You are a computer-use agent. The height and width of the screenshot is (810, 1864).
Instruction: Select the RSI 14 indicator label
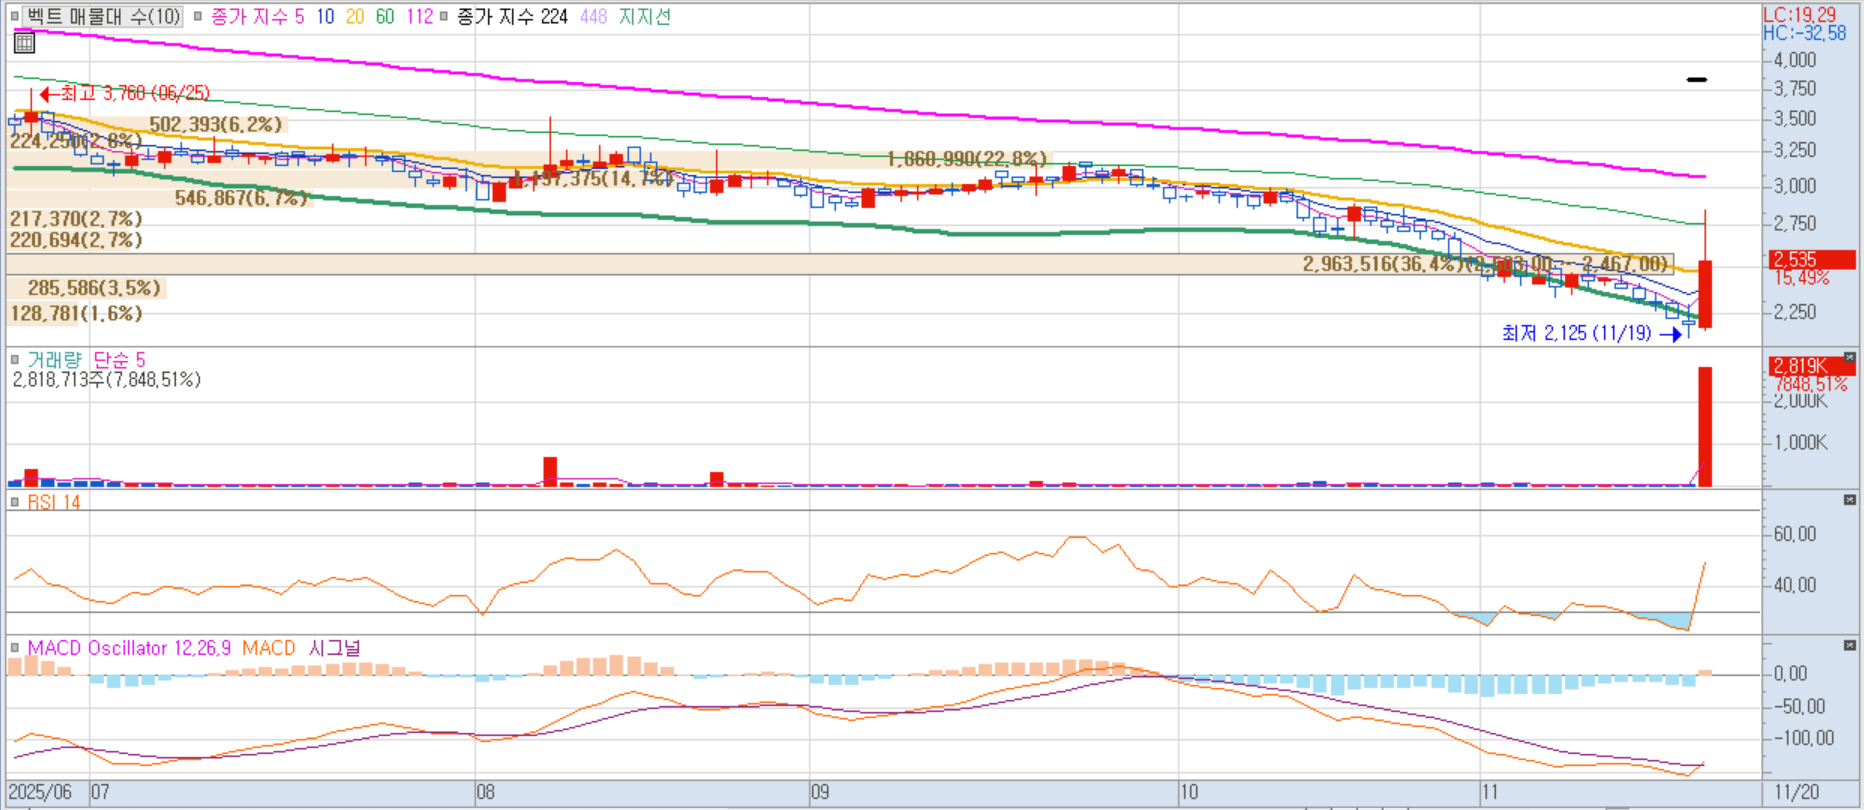tap(54, 502)
